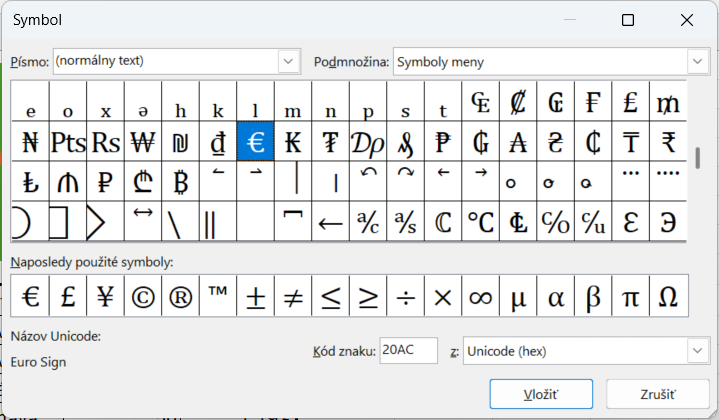Maximize the Symbol dialog window

coord(628,20)
